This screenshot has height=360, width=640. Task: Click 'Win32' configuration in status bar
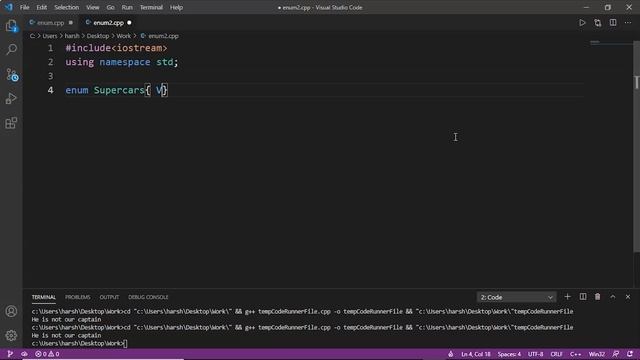(597, 354)
